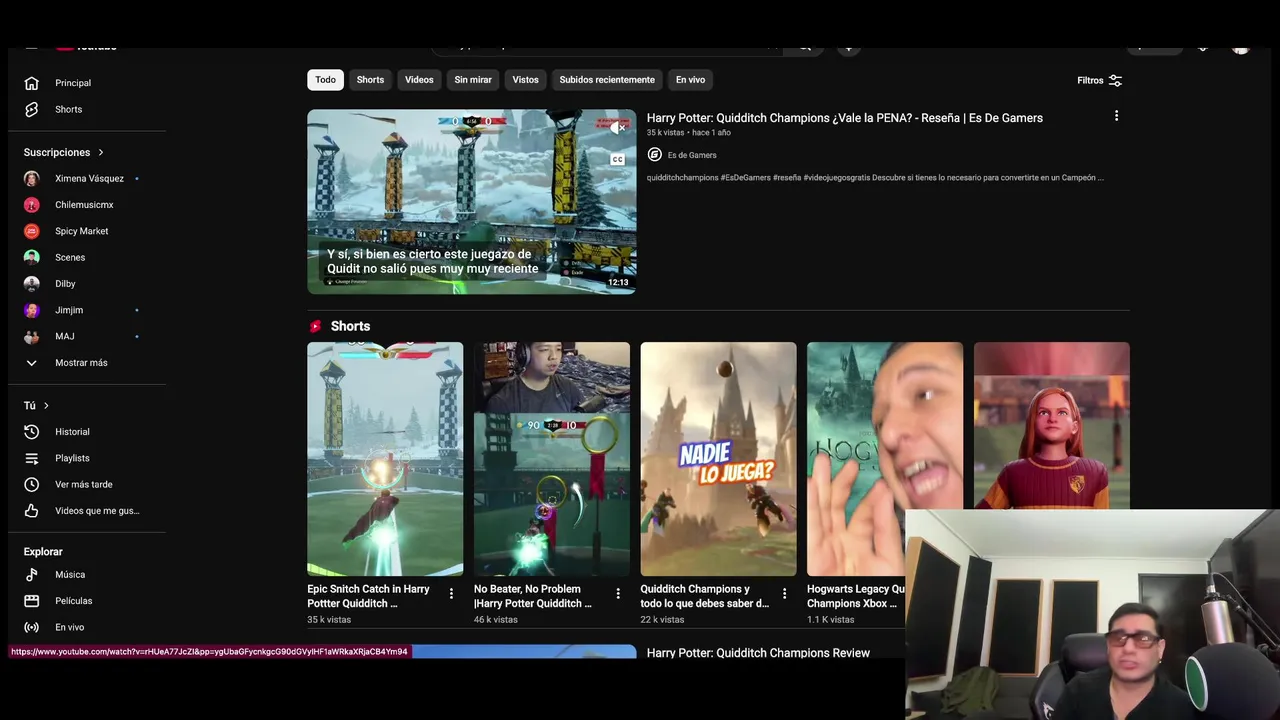The image size is (1280, 720).
Task: Open Playlists icon in sidebar
Action: point(31,458)
